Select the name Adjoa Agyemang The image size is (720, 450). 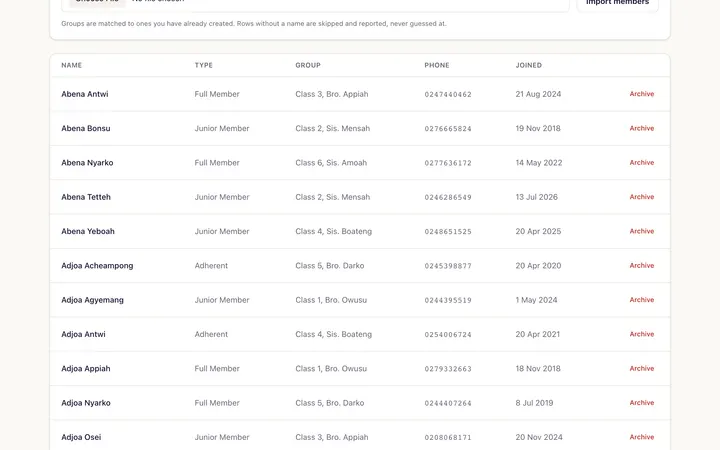tap(92, 300)
